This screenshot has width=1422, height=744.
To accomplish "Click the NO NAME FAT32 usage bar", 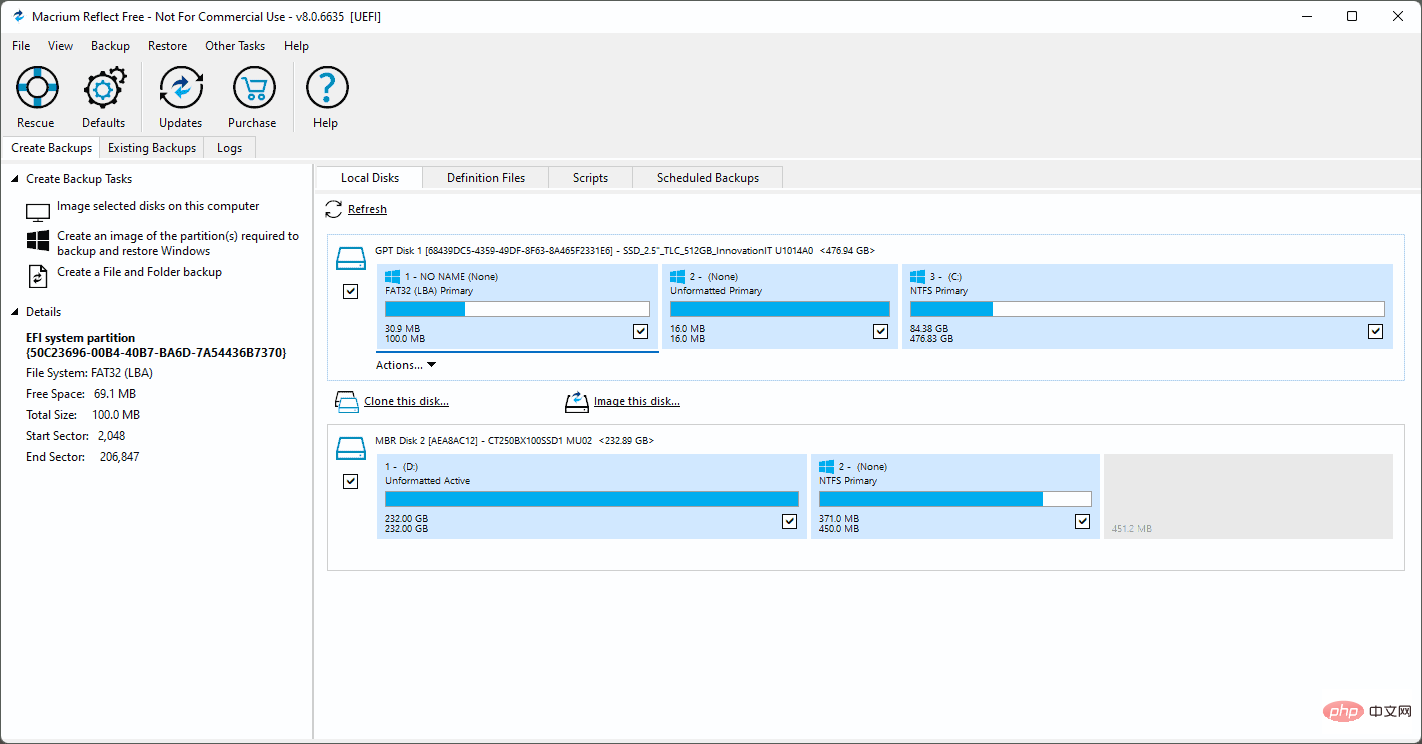I will tap(517, 309).
